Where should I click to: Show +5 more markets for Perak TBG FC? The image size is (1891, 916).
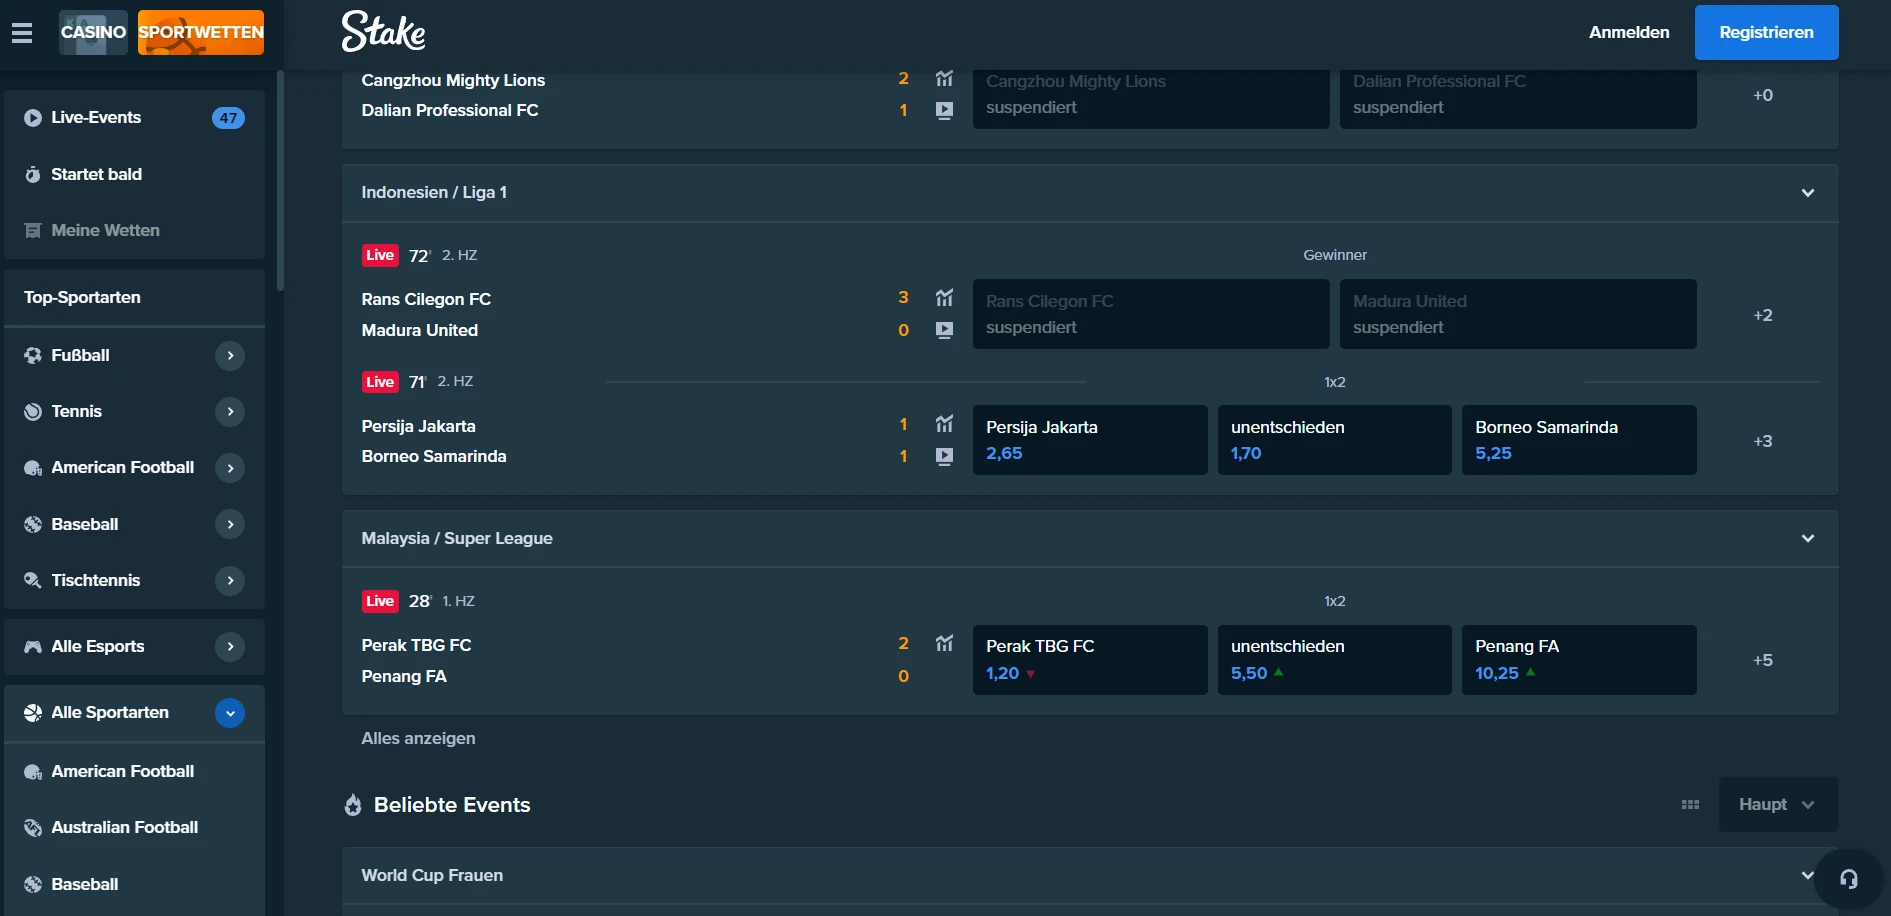(1763, 660)
